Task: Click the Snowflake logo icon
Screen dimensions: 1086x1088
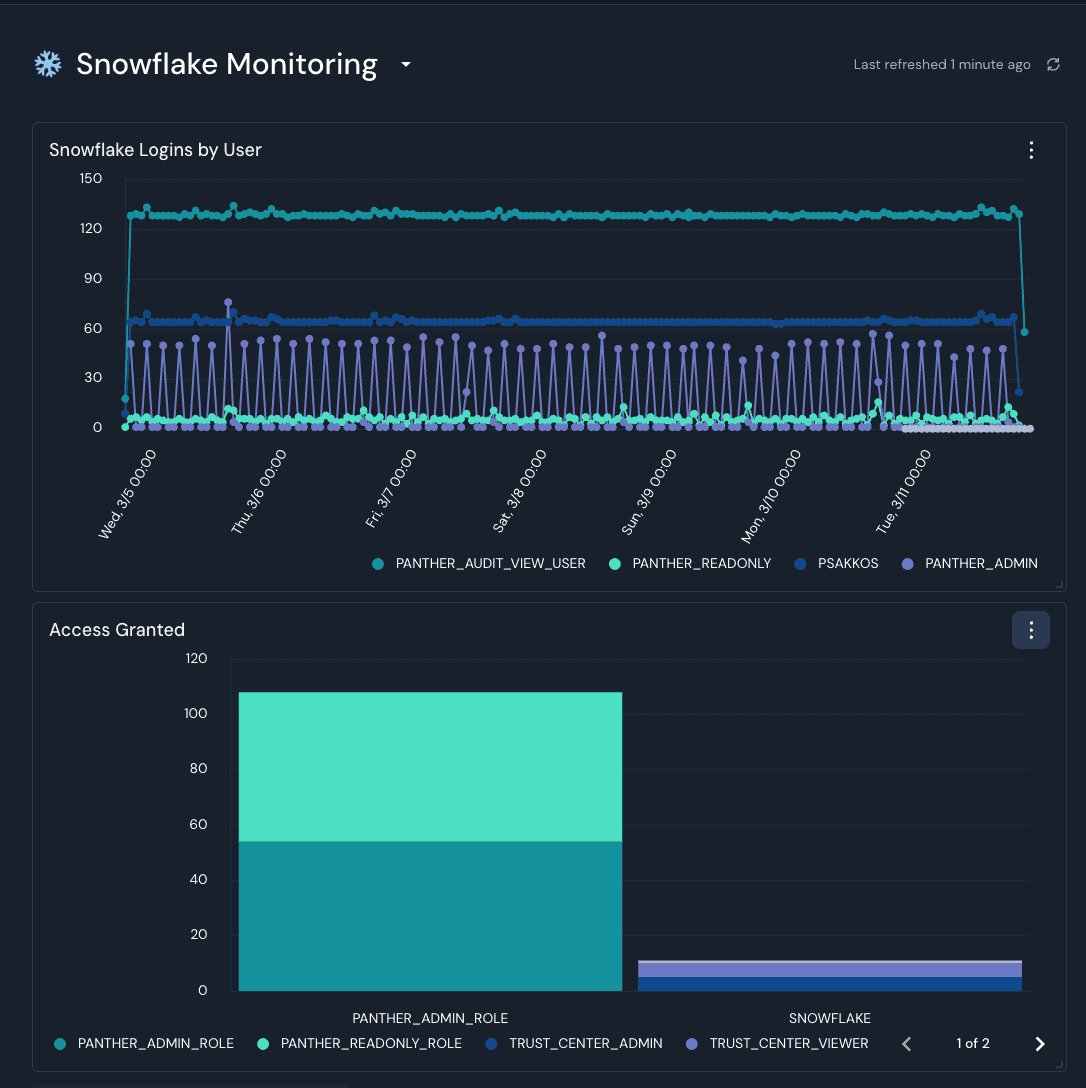Action: [x=48, y=64]
